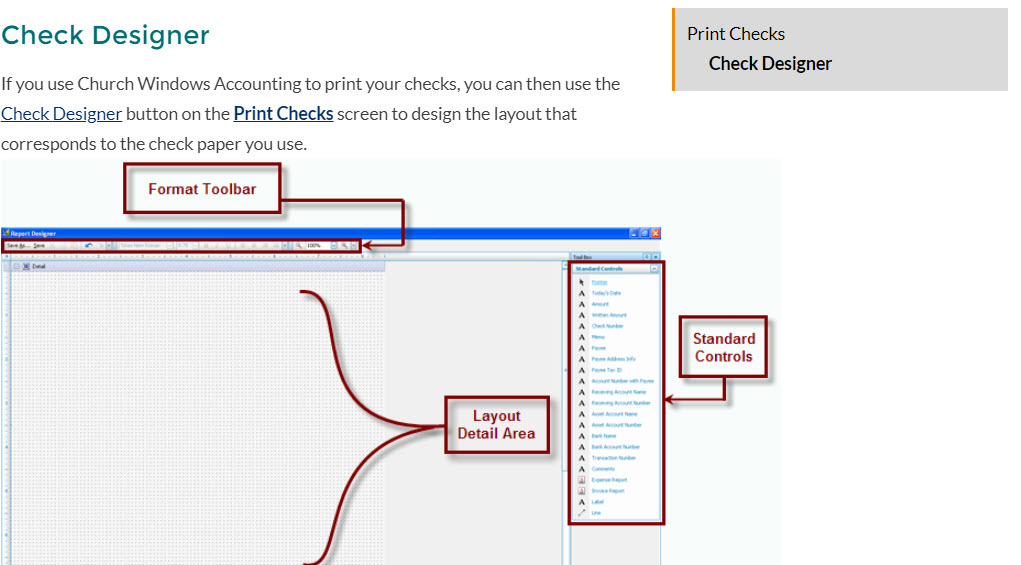This screenshot has height=565, width=1021.
Task: Open Print Checks in the side navigation box
Action: pyautogui.click(x=736, y=34)
